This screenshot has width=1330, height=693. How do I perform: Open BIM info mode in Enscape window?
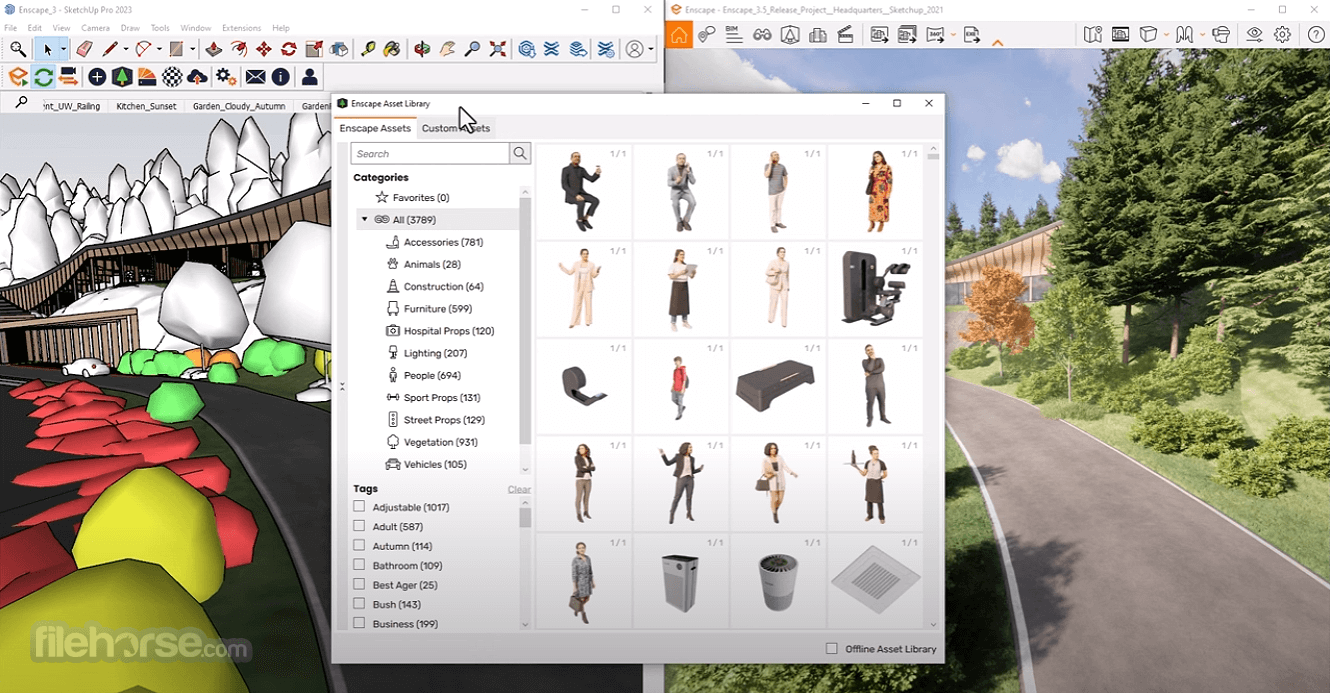tap(734, 35)
